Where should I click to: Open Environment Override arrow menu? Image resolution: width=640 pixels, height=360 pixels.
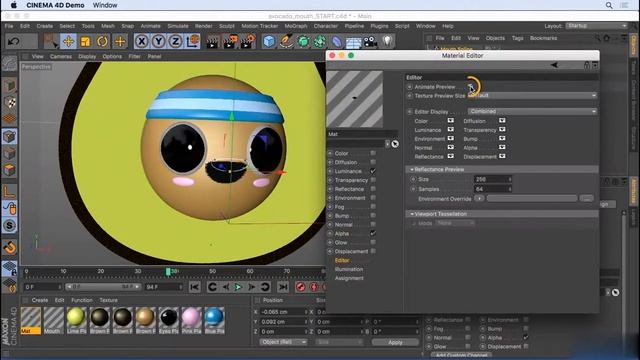click(479, 198)
